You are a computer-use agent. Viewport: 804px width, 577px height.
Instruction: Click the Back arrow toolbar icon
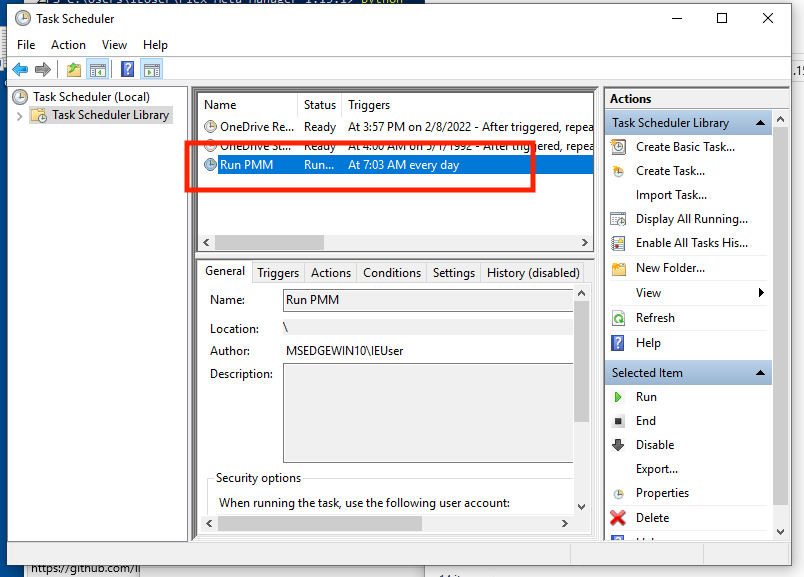point(20,69)
